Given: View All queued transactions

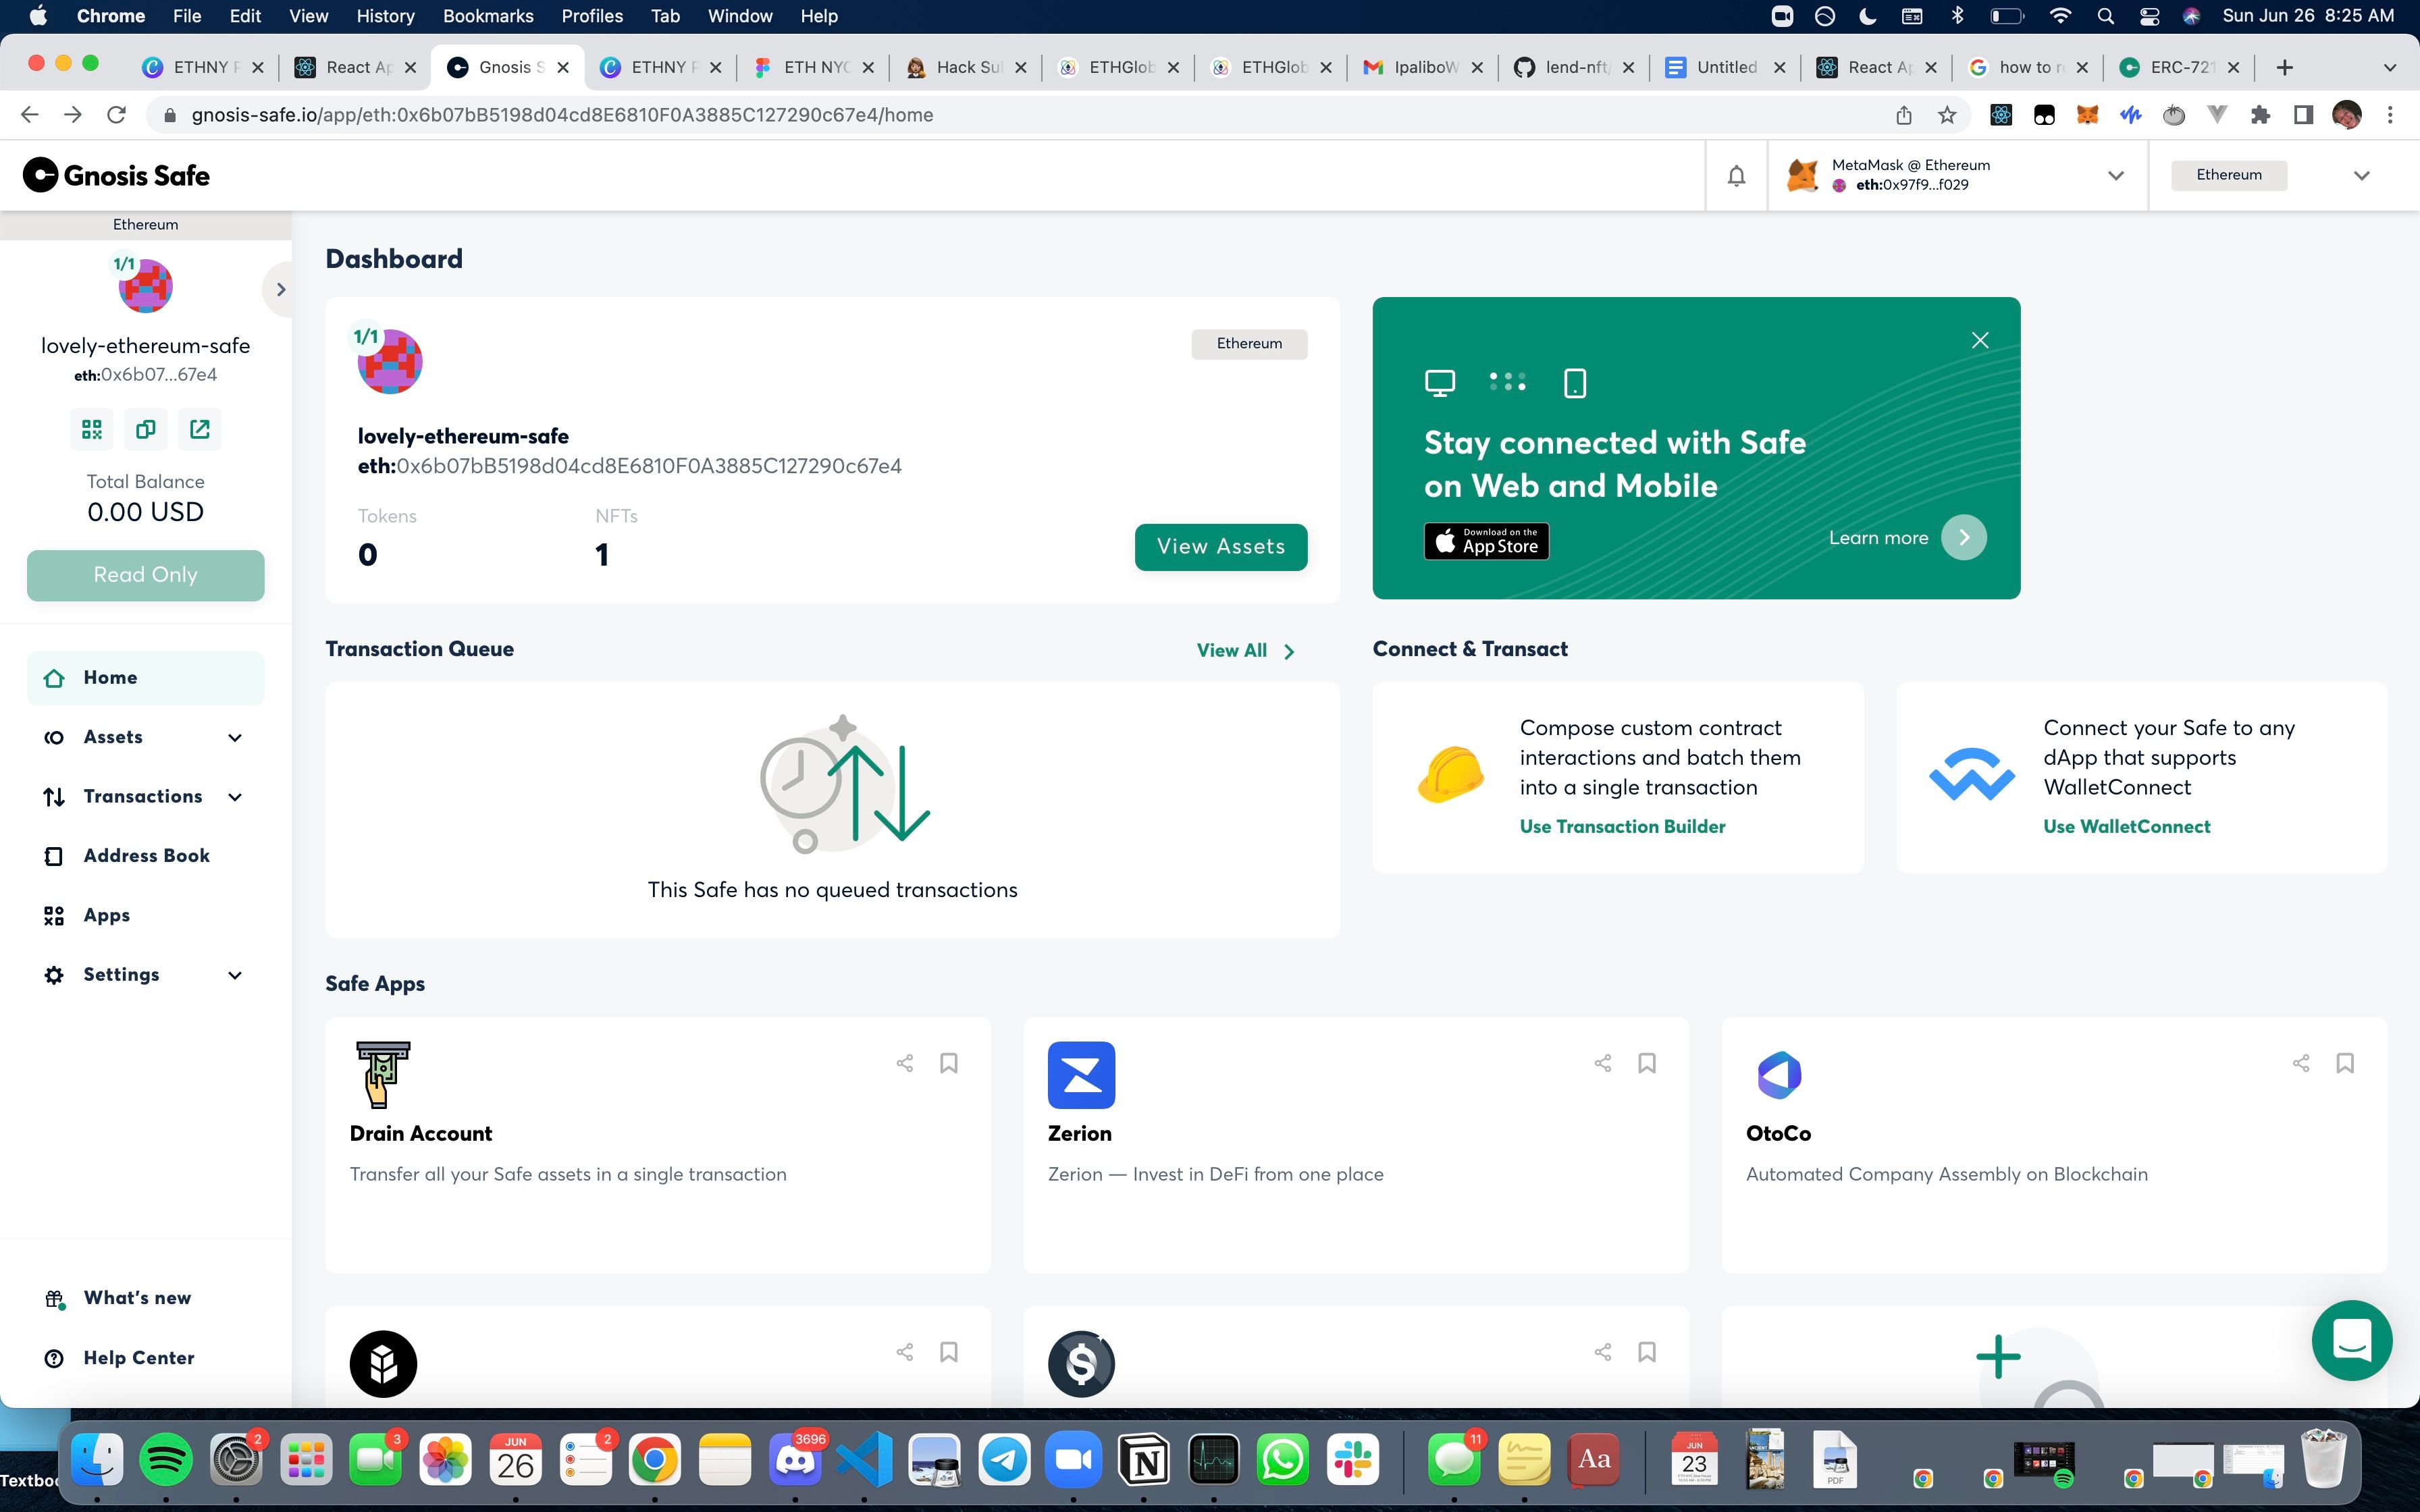Looking at the screenshot, I should point(1245,651).
